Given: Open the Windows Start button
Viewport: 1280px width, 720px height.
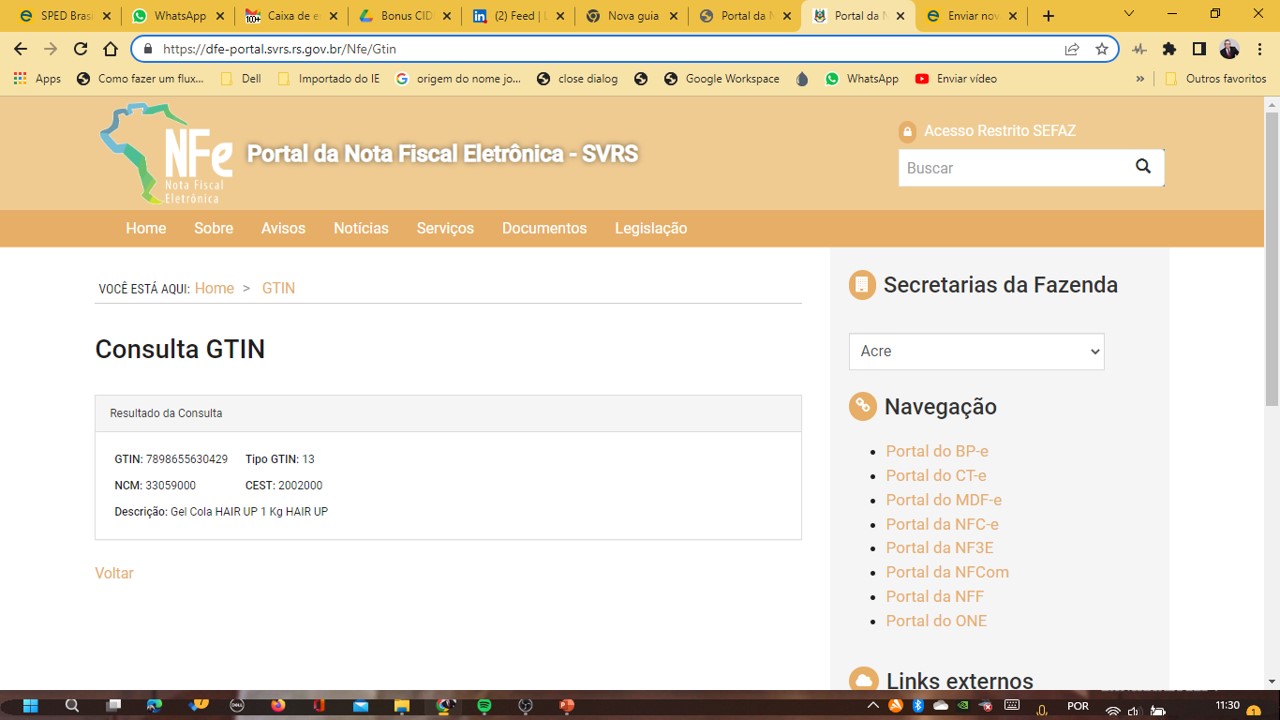Looking at the screenshot, I should (29, 705).
